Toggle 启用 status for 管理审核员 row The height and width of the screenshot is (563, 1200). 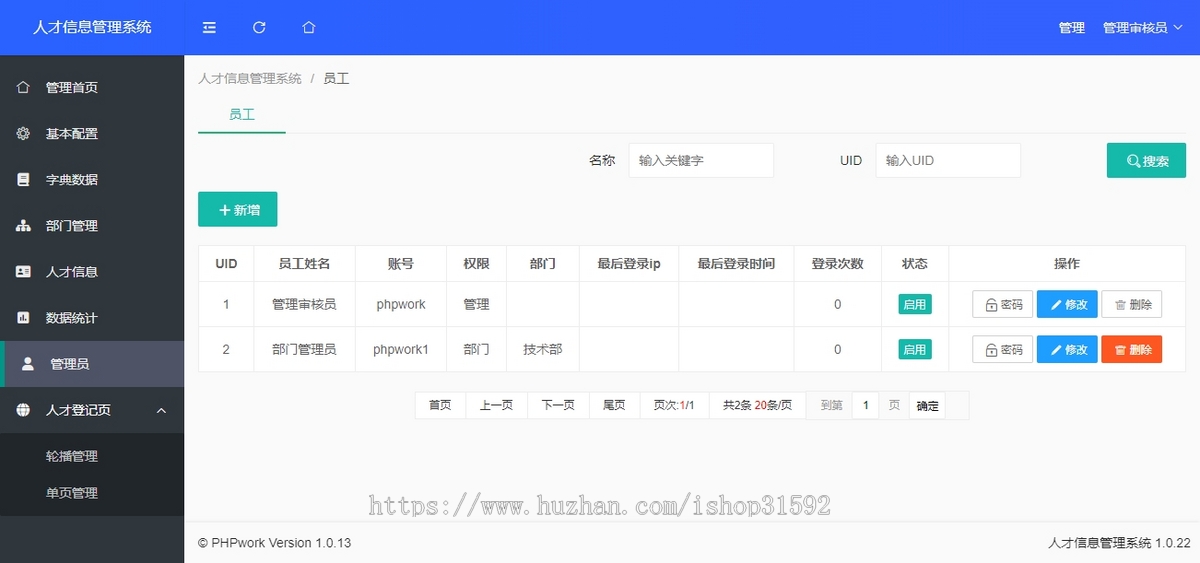coord(914,304)
